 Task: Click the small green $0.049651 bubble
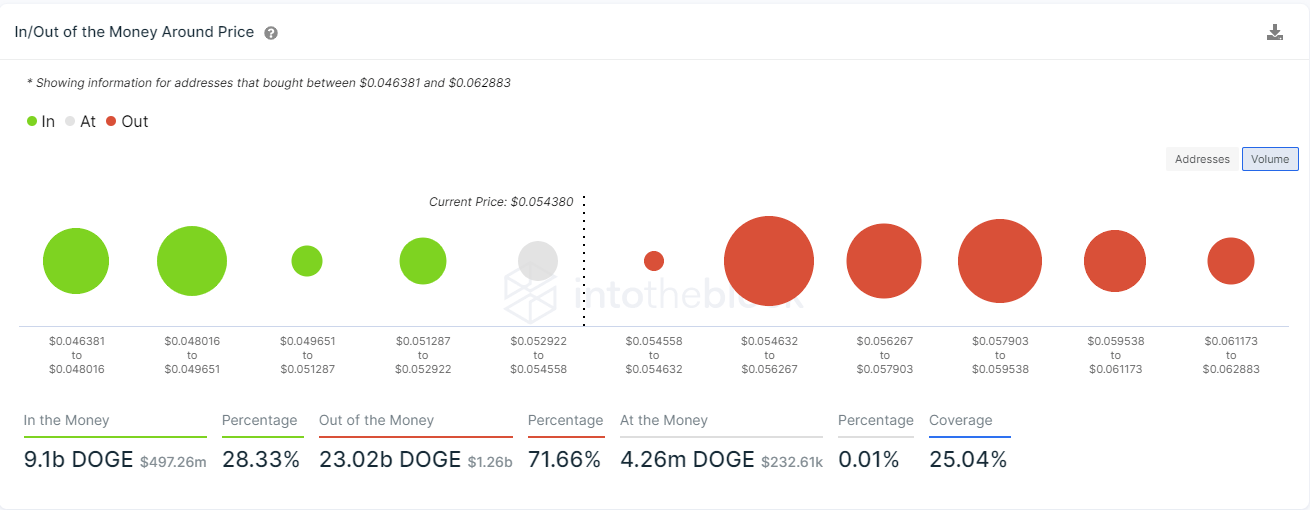click(307, 261)
